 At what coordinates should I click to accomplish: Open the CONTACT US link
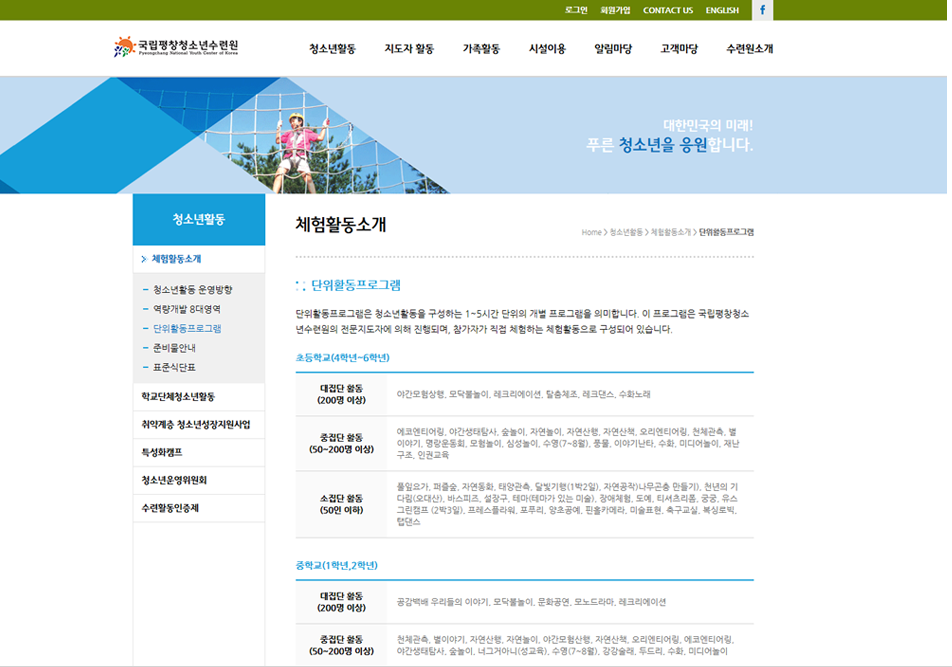coord(667,10)
